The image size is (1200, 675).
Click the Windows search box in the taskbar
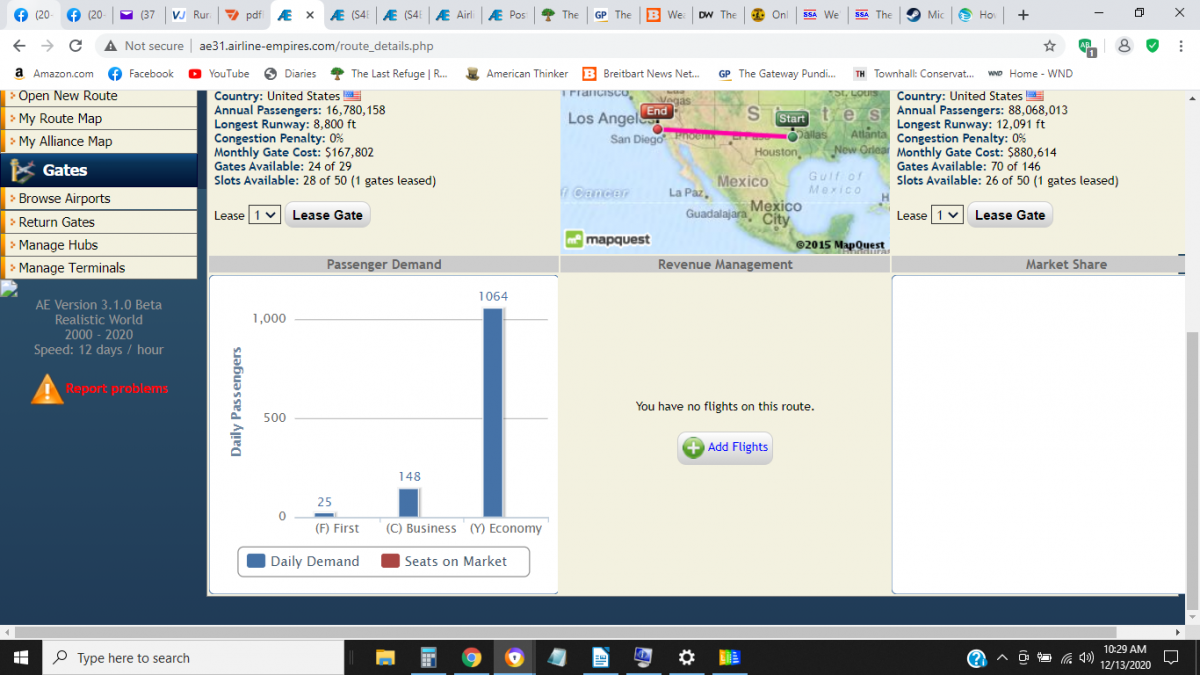pyautogui.click(x=194, y=657)
